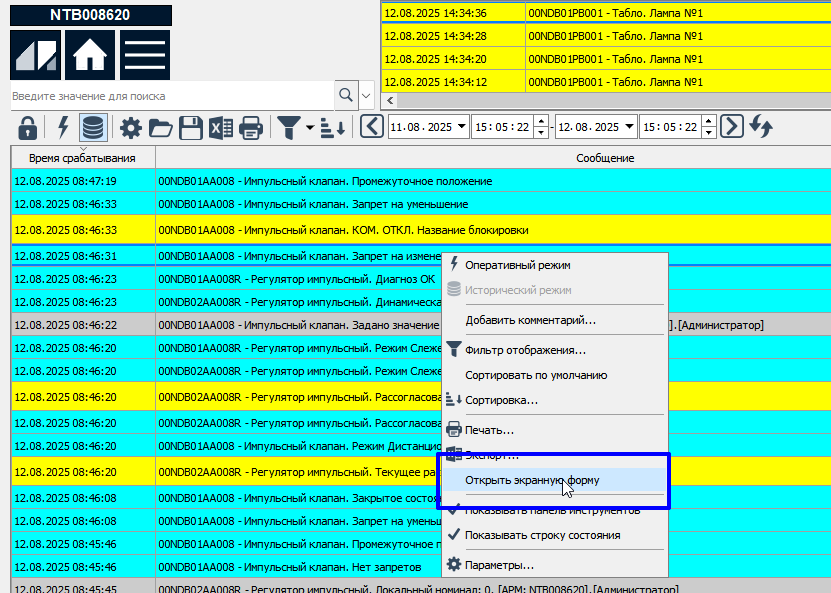Click the refresh arrows toolbar icon
This screenshot has height=593, width=831.
(x=762, y=127)
